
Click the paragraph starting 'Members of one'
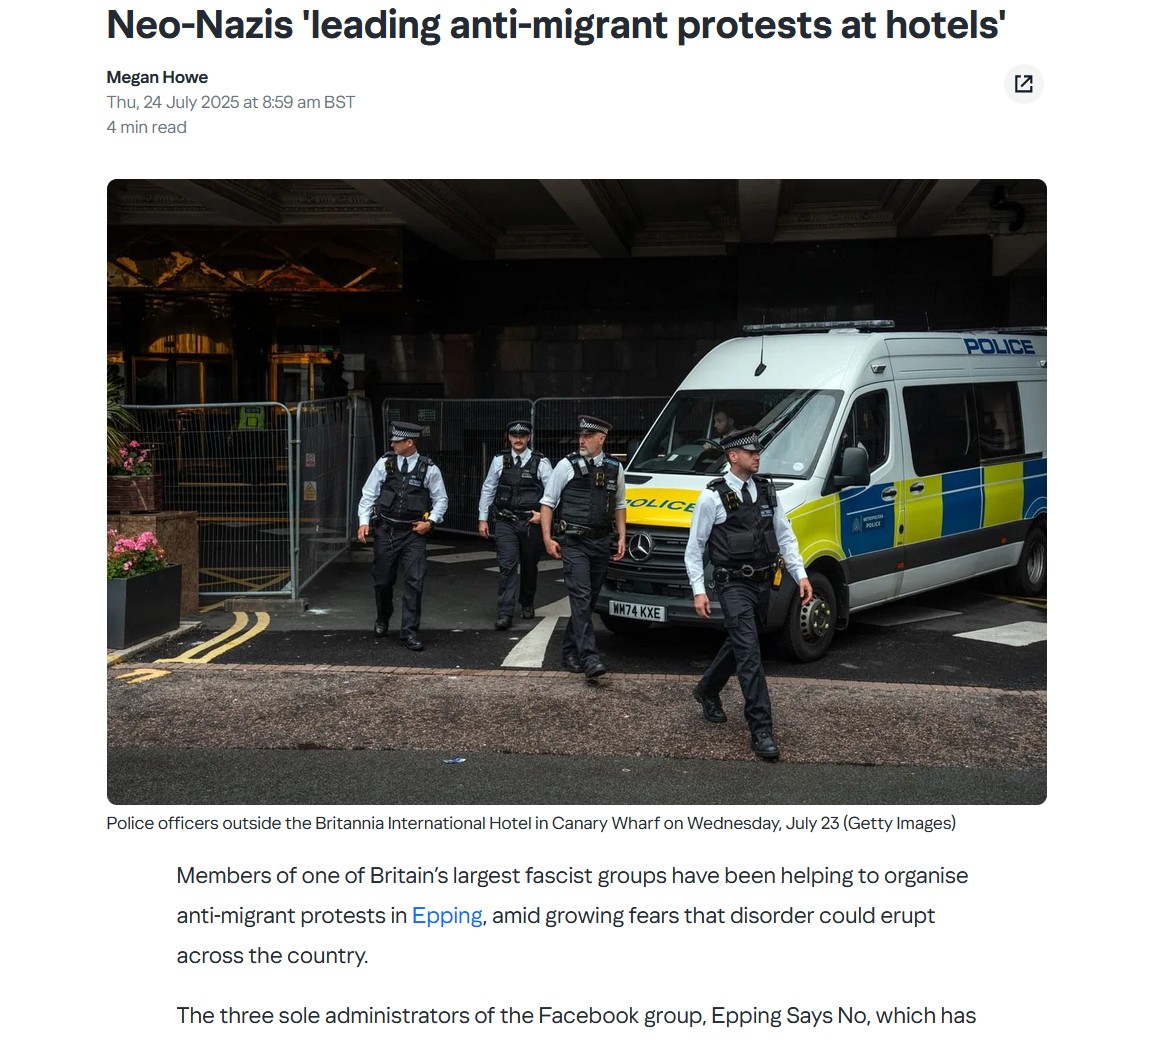coord(572,916)
